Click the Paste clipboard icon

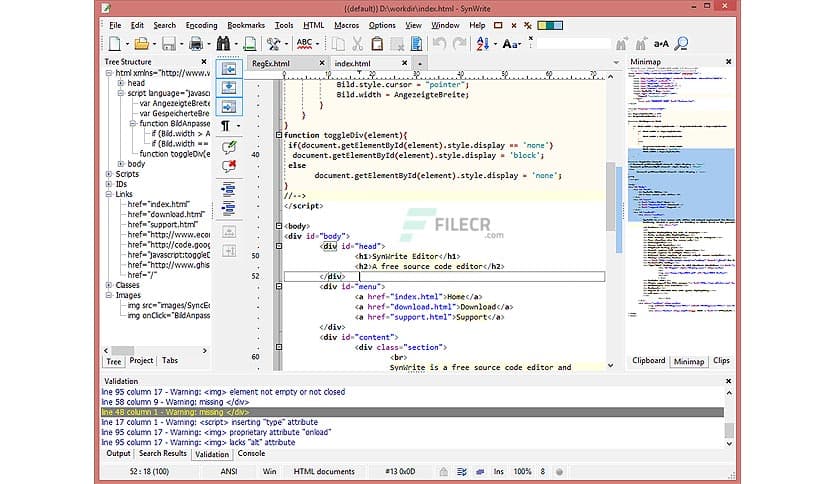[x=377, y=44]
